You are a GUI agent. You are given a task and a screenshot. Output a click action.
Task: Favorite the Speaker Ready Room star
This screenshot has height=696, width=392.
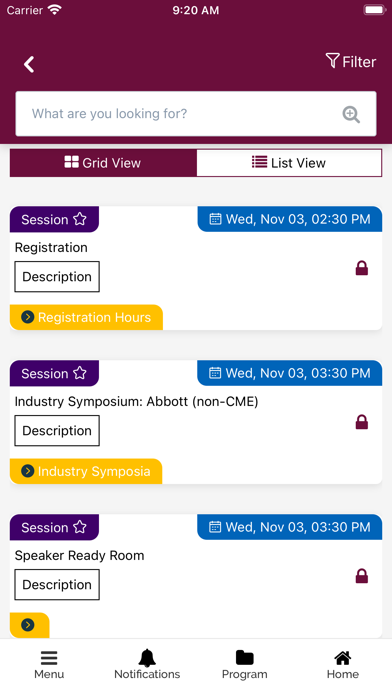80,527
